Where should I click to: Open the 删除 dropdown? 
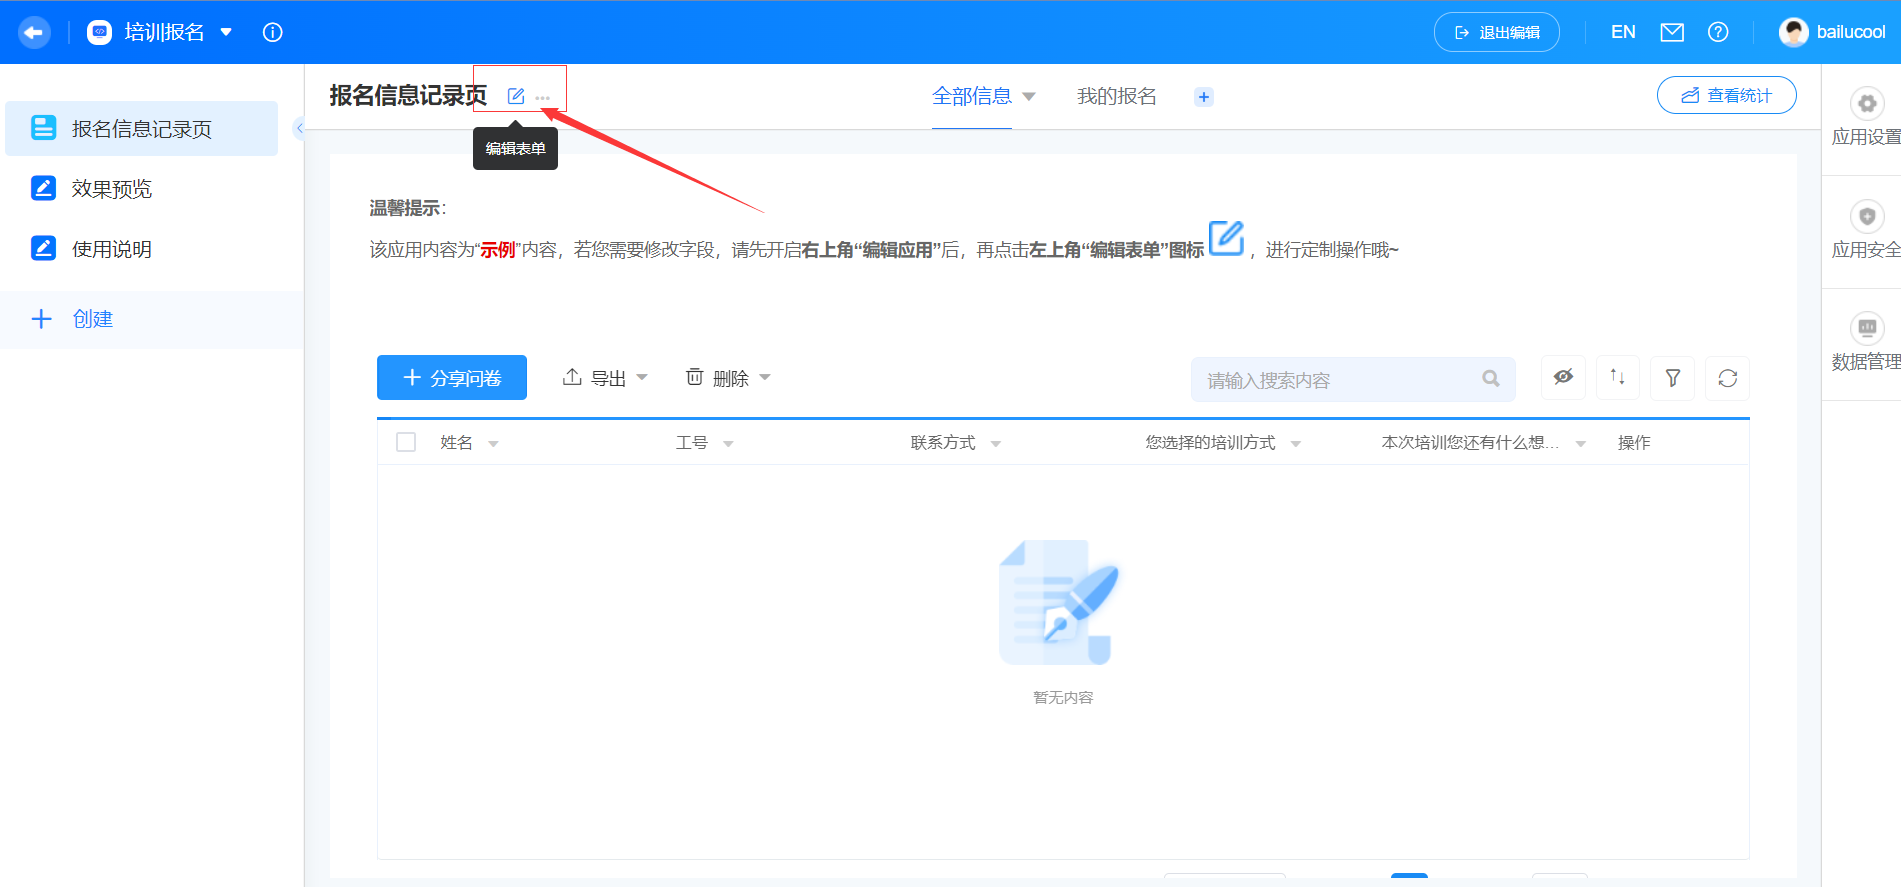click(x=728, y=378)
